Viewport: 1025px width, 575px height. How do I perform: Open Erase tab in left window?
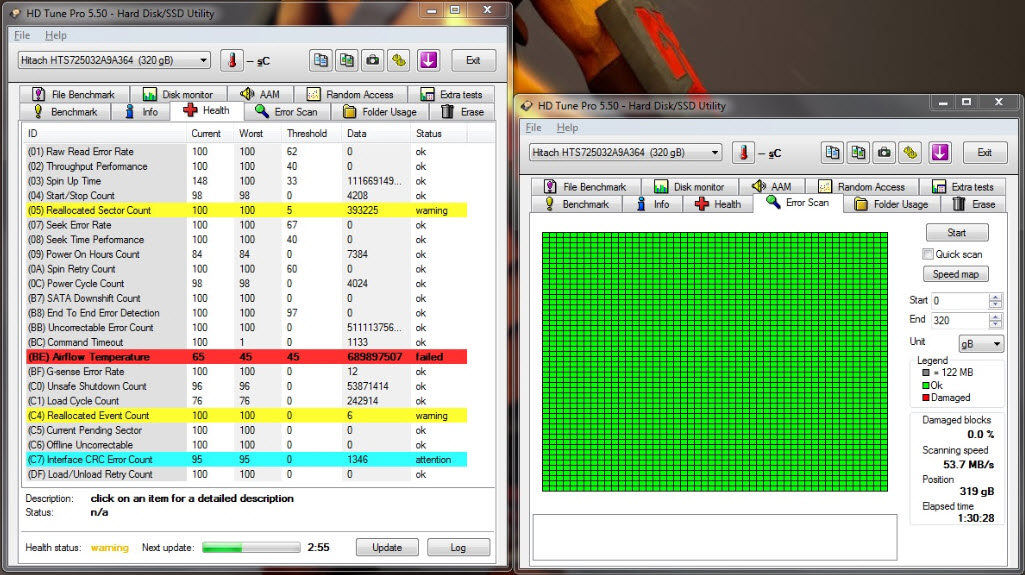point(463,112)
